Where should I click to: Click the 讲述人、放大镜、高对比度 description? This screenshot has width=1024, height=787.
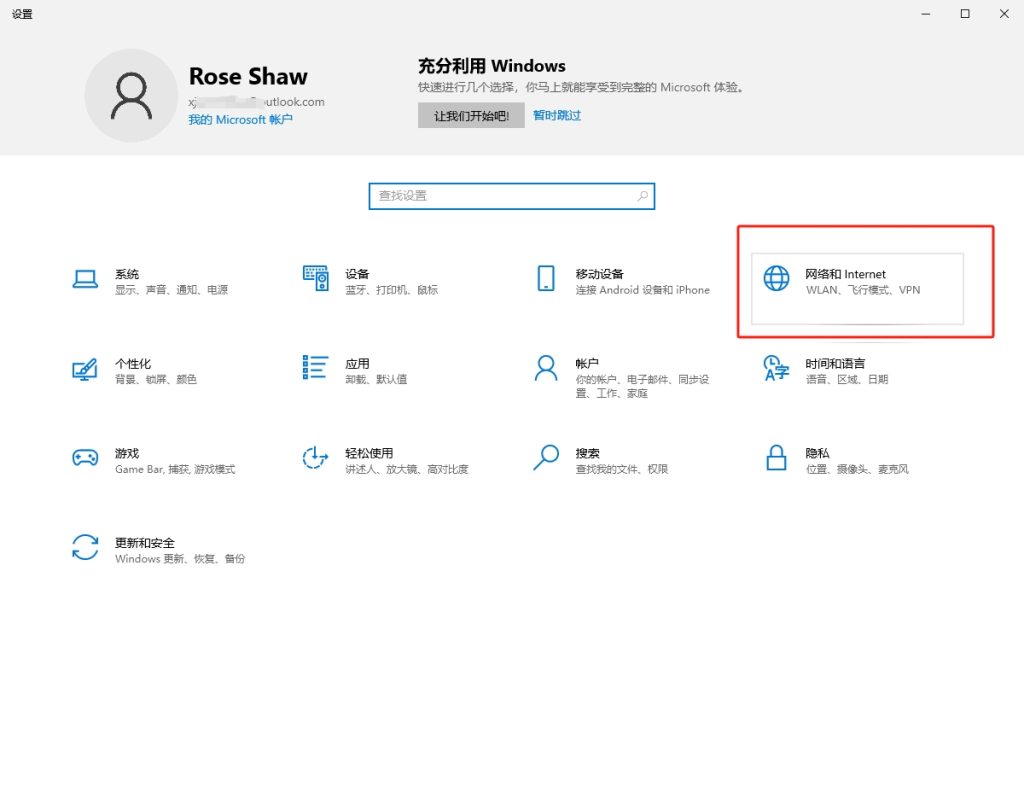(407, 469)
